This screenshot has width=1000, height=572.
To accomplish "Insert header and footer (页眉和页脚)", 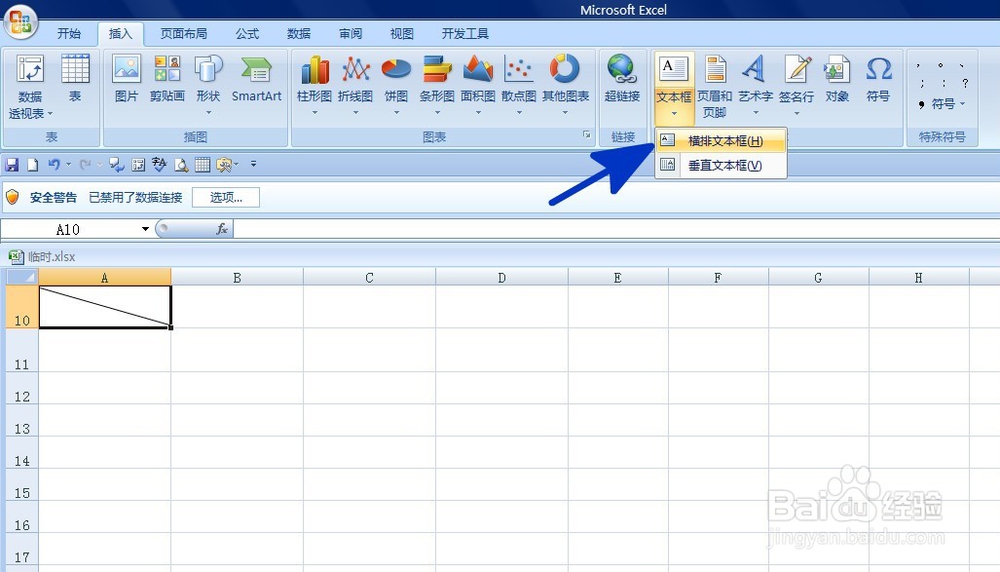I will click(x=714, y=86).
